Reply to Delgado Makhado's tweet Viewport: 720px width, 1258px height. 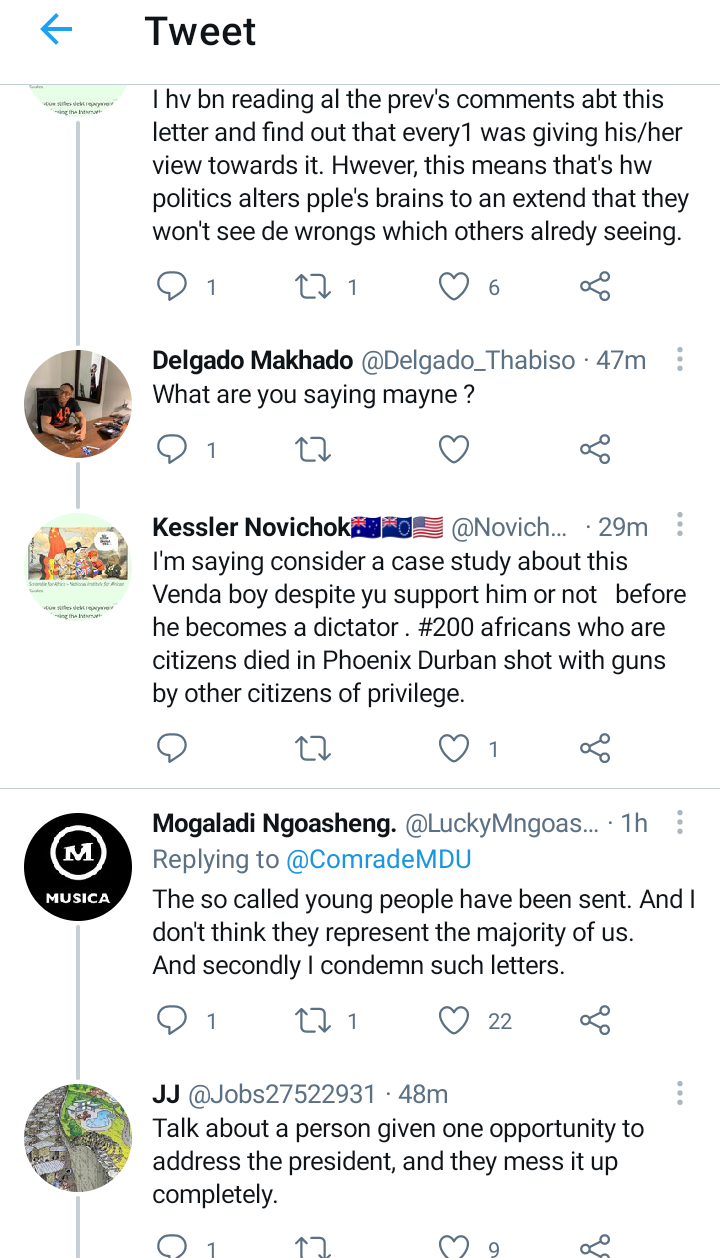coord(173,450)
